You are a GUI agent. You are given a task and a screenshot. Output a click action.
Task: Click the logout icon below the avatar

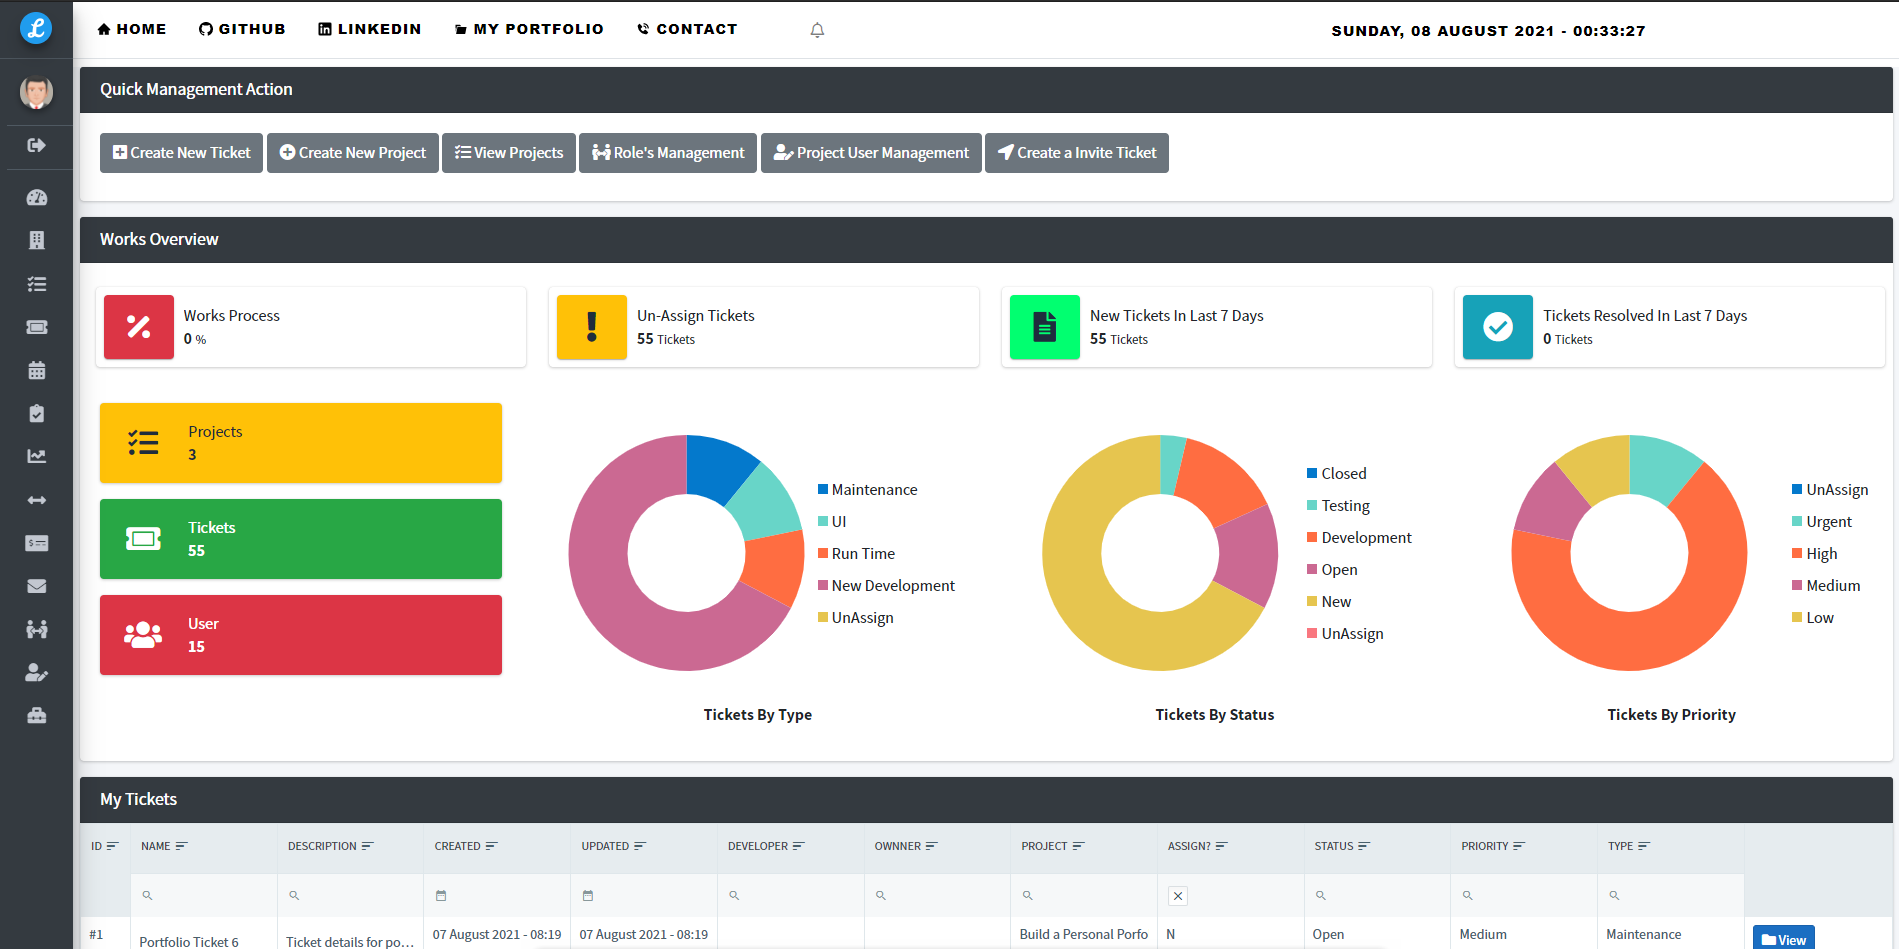pyautogui.click(x=37, y=146)
